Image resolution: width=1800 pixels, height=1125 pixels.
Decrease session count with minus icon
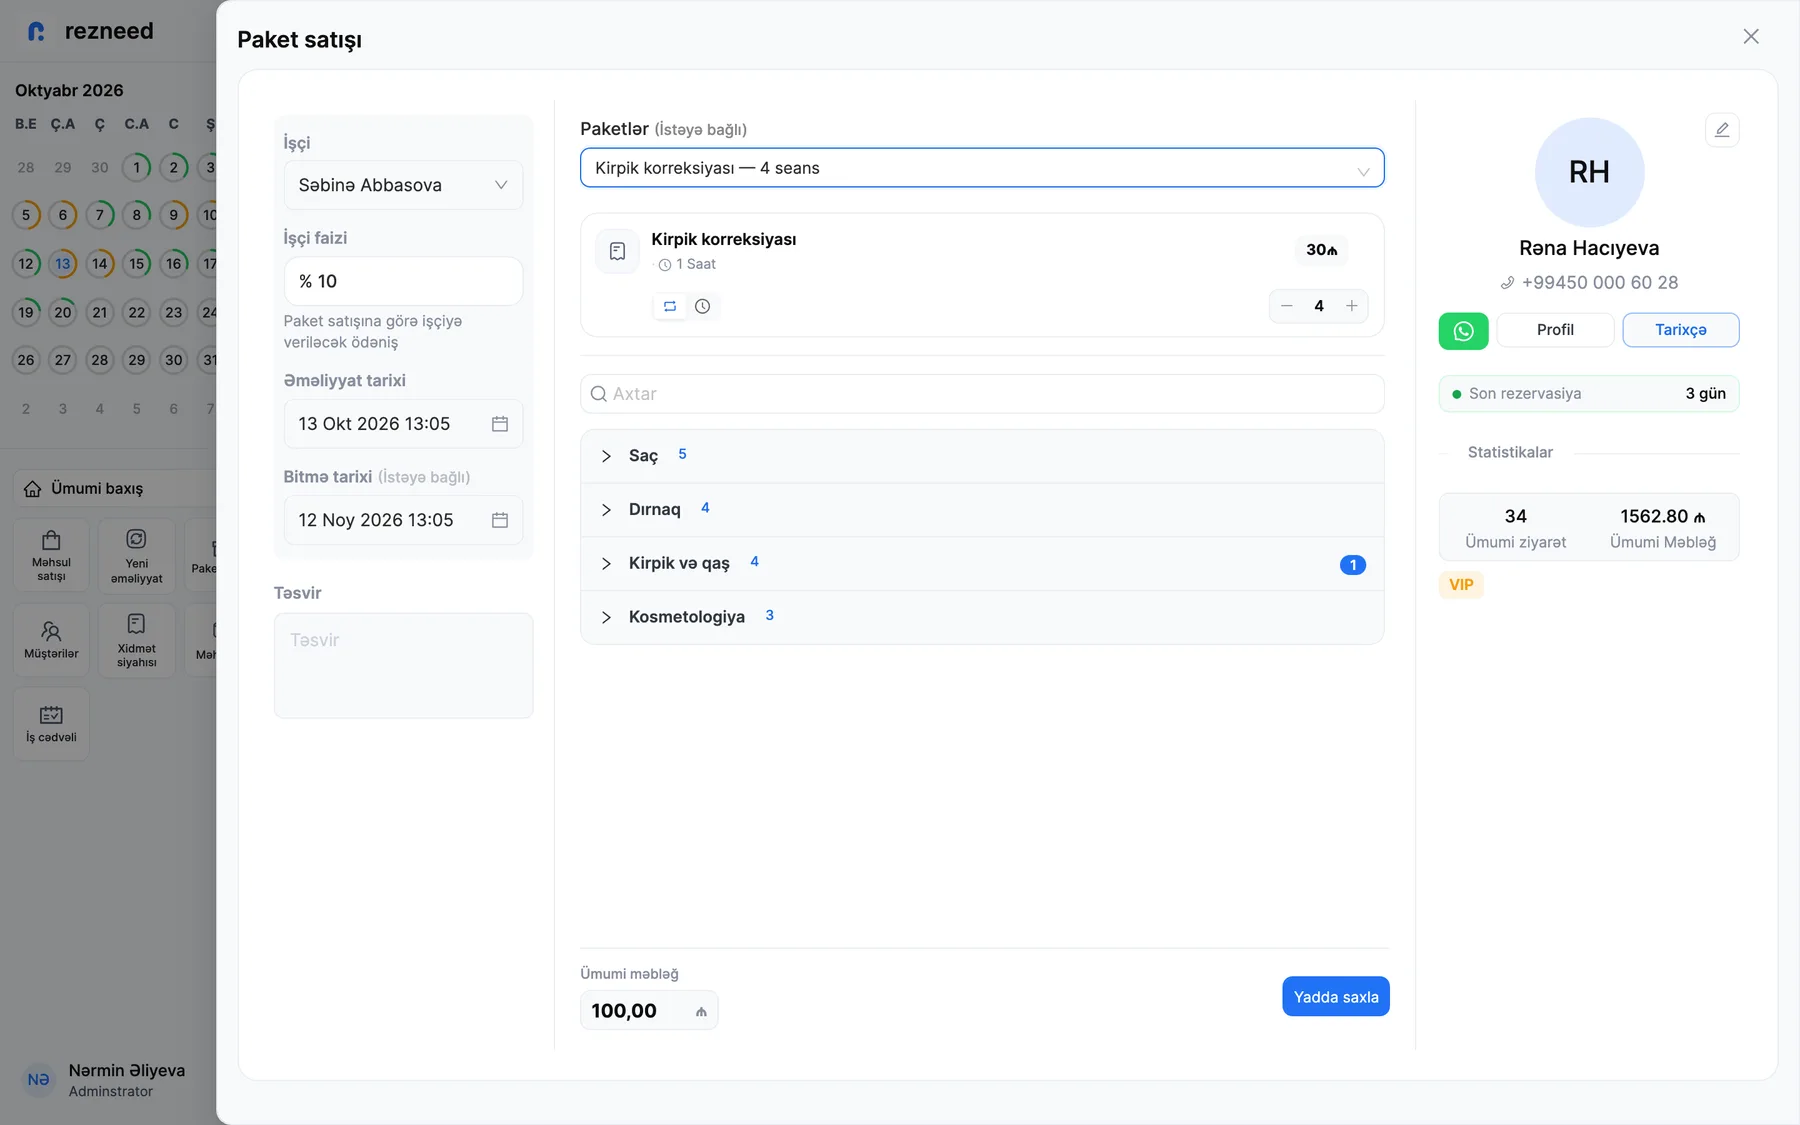click(1287, 306)
